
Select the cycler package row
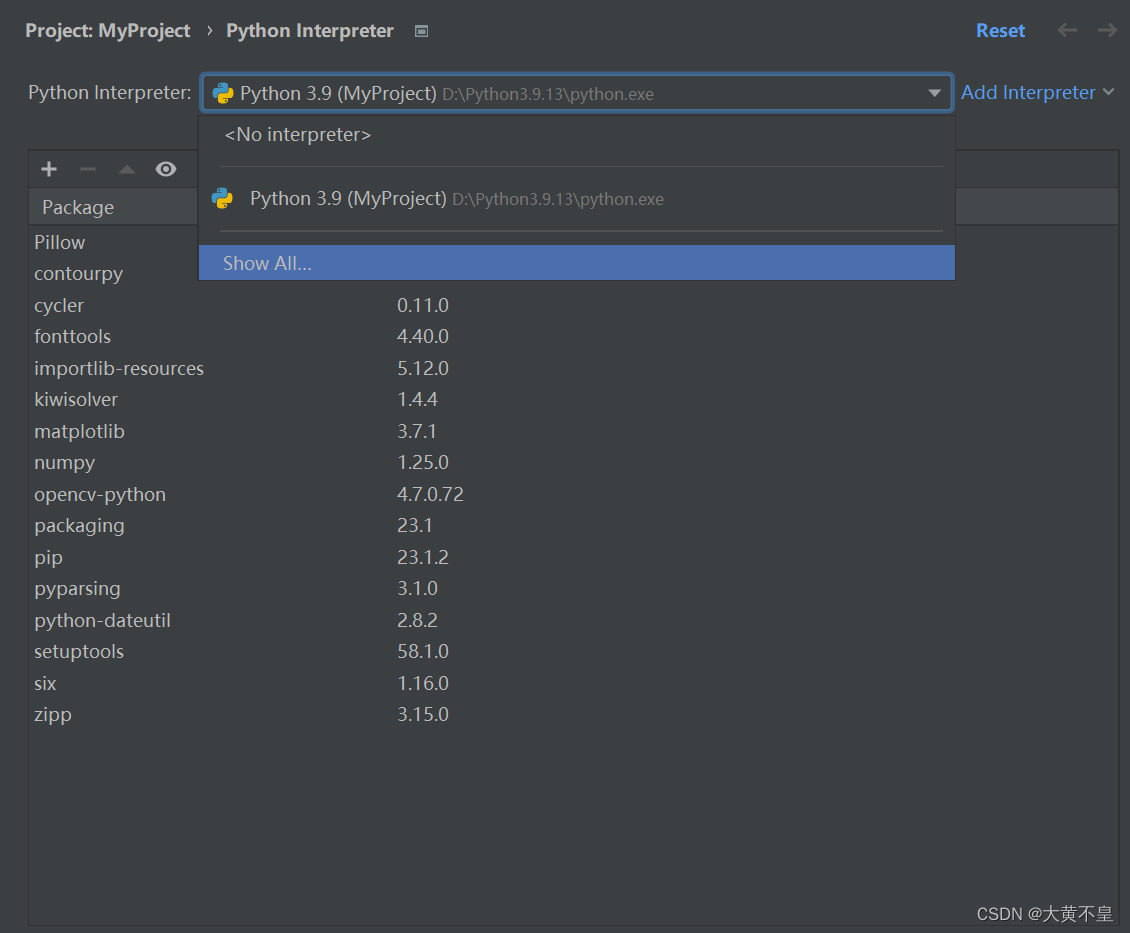[574, 305]
